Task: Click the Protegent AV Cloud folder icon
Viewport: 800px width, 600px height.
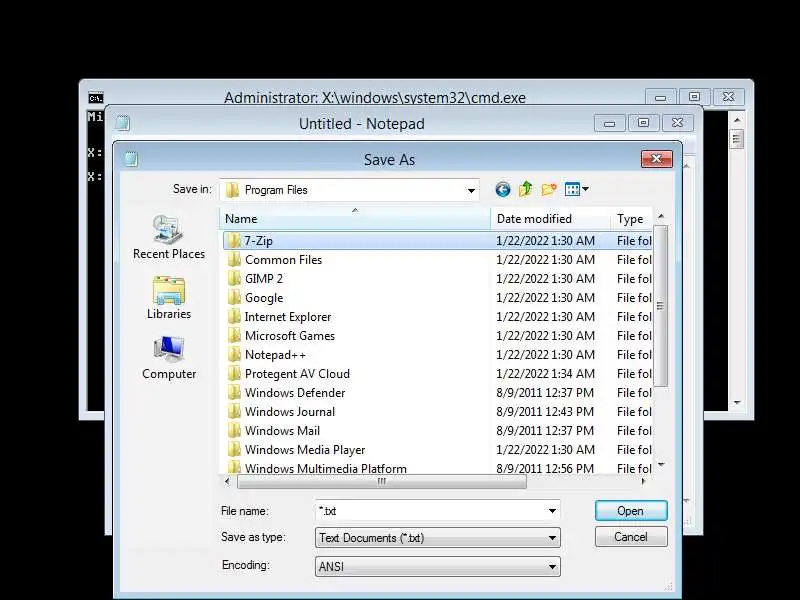Action: (234, 374)
